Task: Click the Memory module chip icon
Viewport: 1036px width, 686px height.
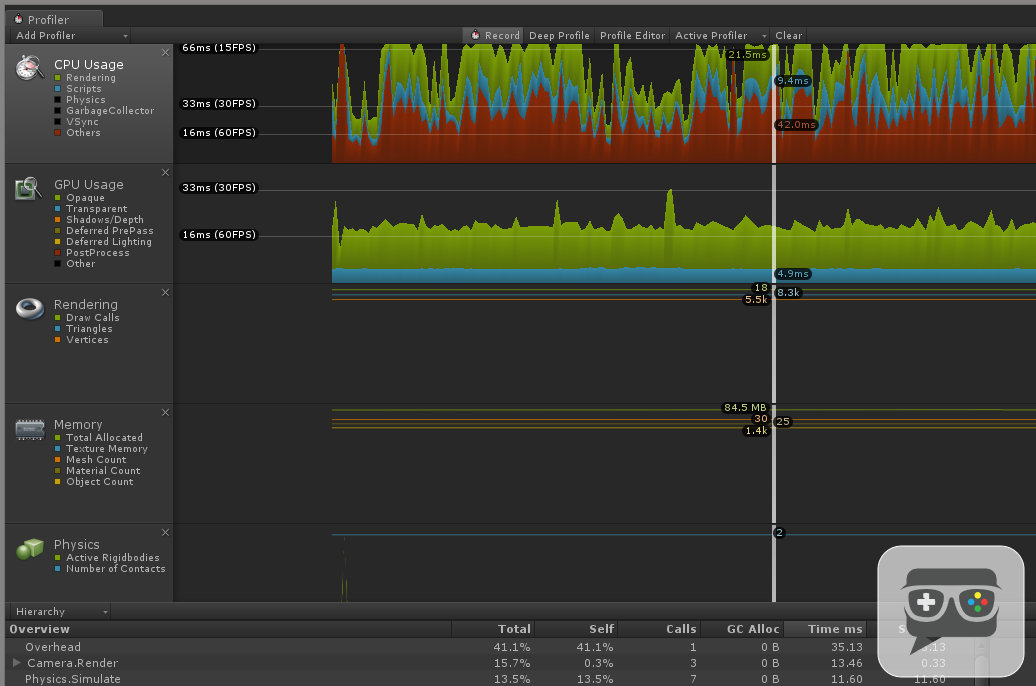Action: [x=29, y=430]
